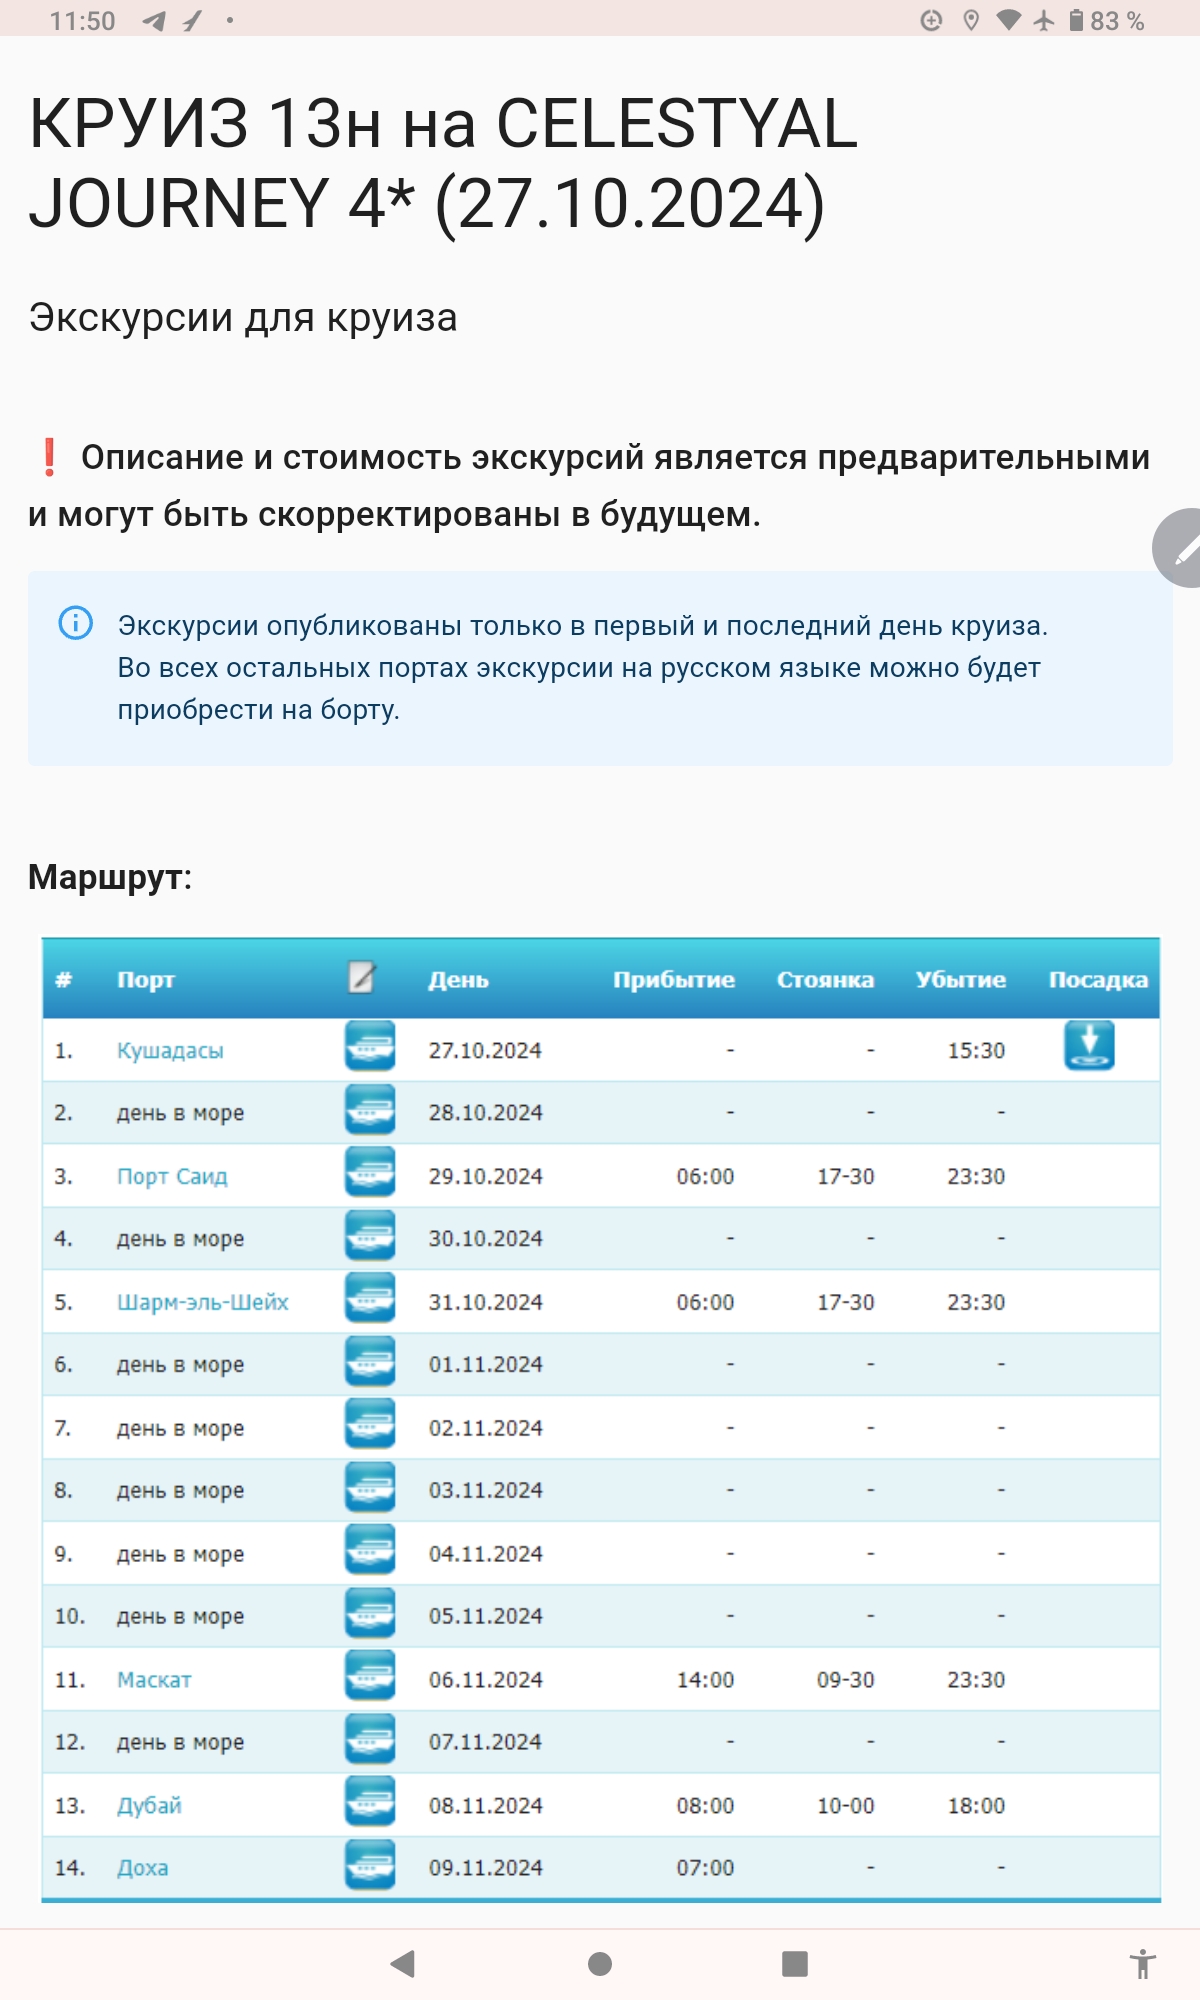Click the Убытие column header
This screenshot has width=1200, height=2000.
pos(961,980)
